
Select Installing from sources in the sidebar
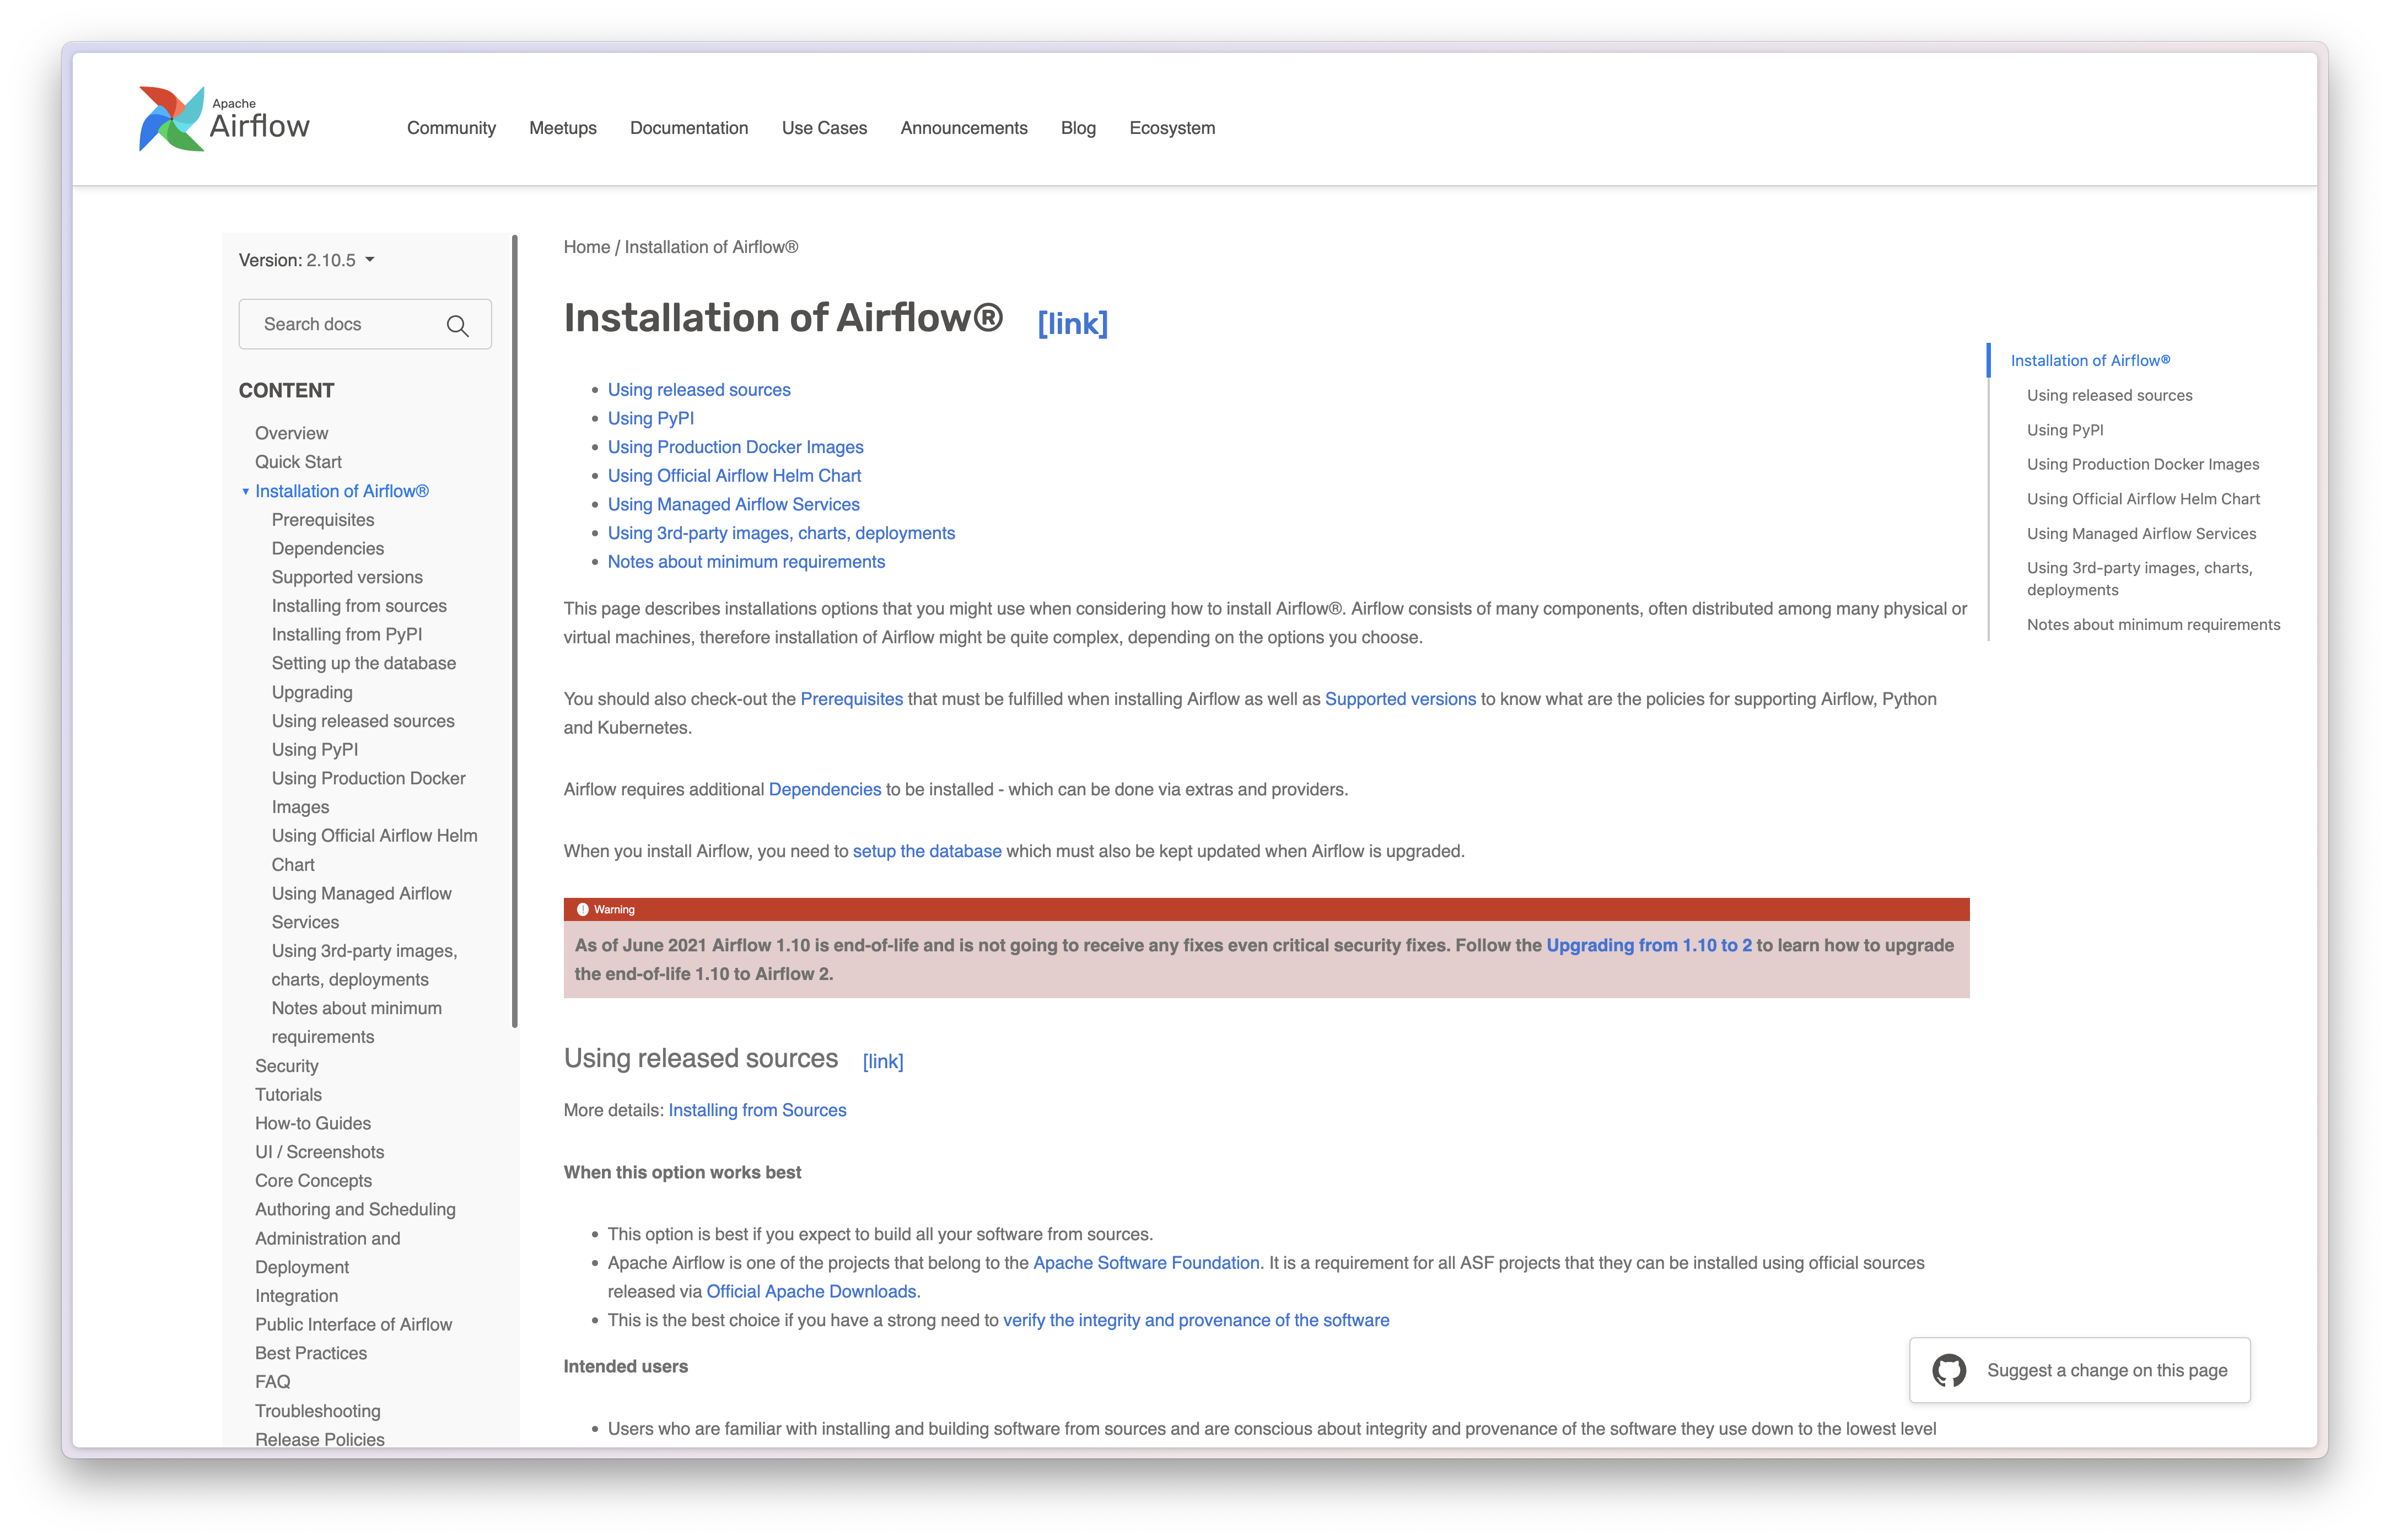pos(359,606)
